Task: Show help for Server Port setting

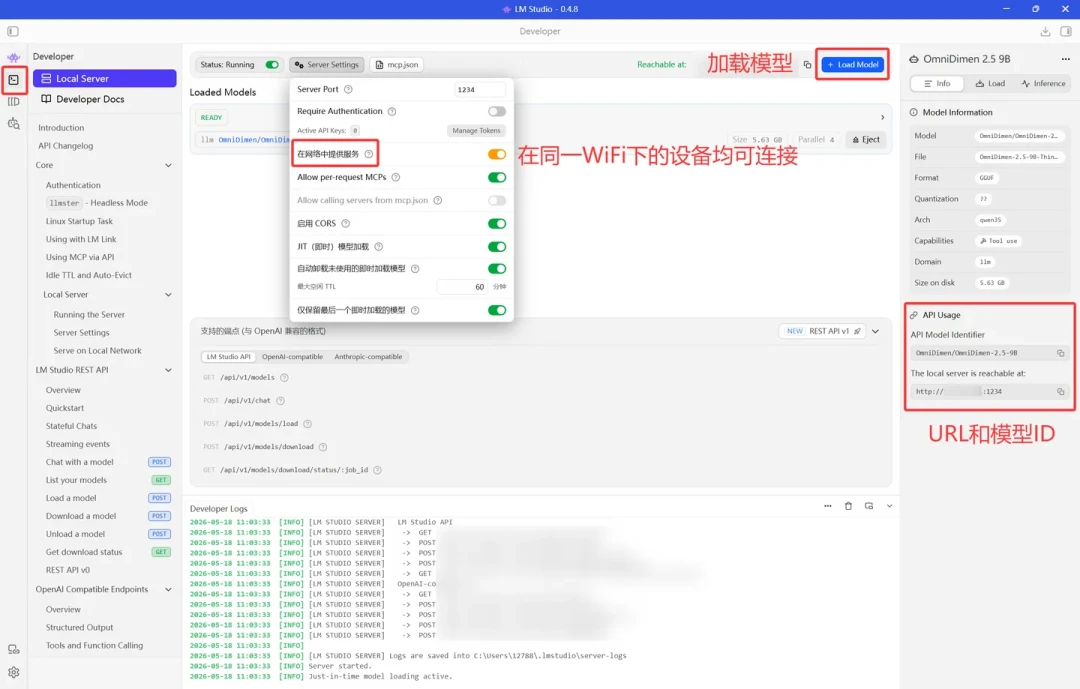Action: pyautogui.click(x=348, y=90)
